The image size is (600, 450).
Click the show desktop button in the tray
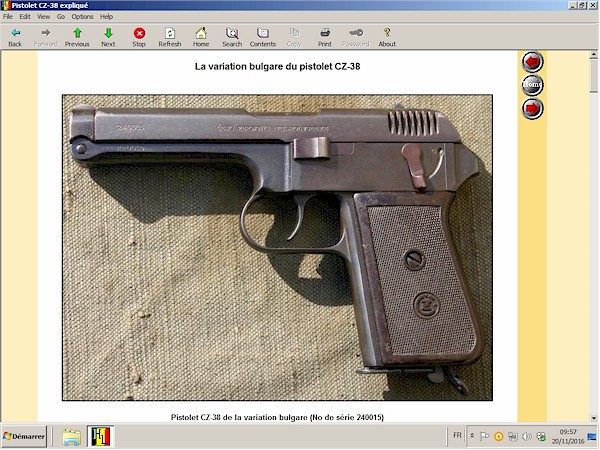[592, 436]
